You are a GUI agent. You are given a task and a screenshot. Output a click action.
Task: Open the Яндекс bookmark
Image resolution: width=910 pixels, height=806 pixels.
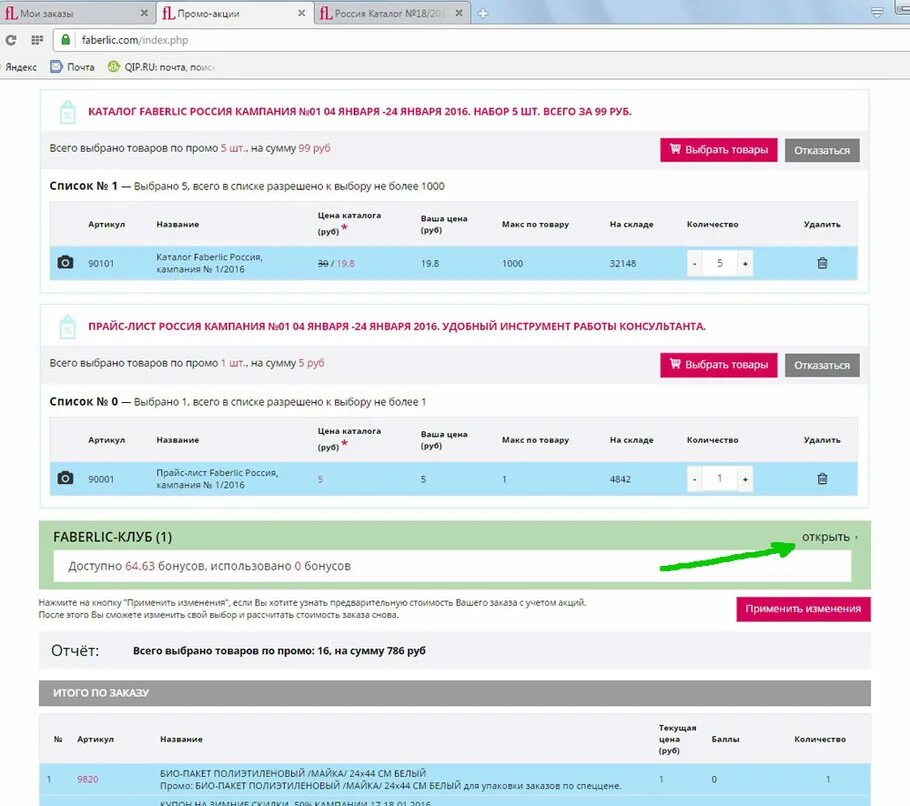(21, 67)
